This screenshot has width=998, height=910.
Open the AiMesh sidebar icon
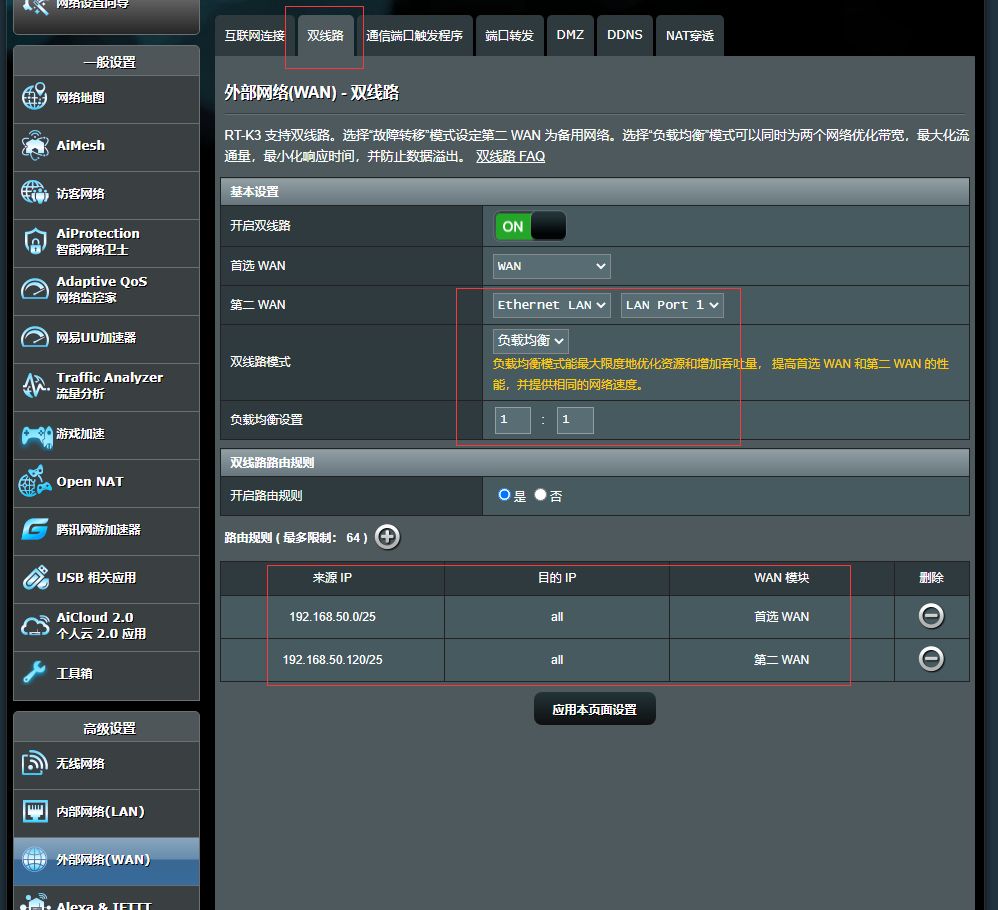click(x=34, y=145)
